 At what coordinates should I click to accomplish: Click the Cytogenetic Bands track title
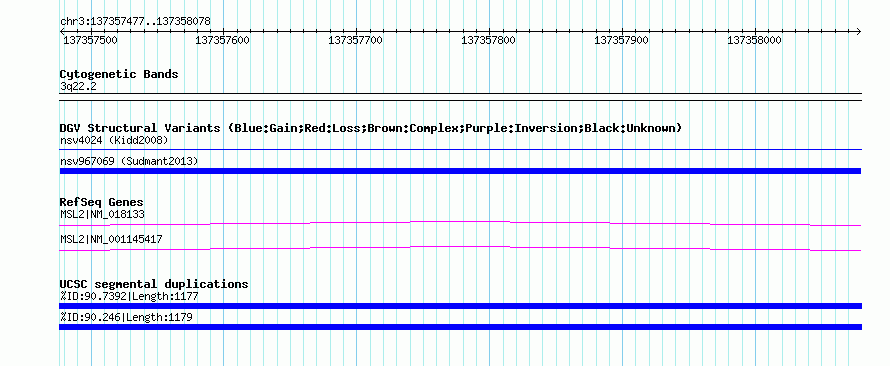(x=119, y=74)
